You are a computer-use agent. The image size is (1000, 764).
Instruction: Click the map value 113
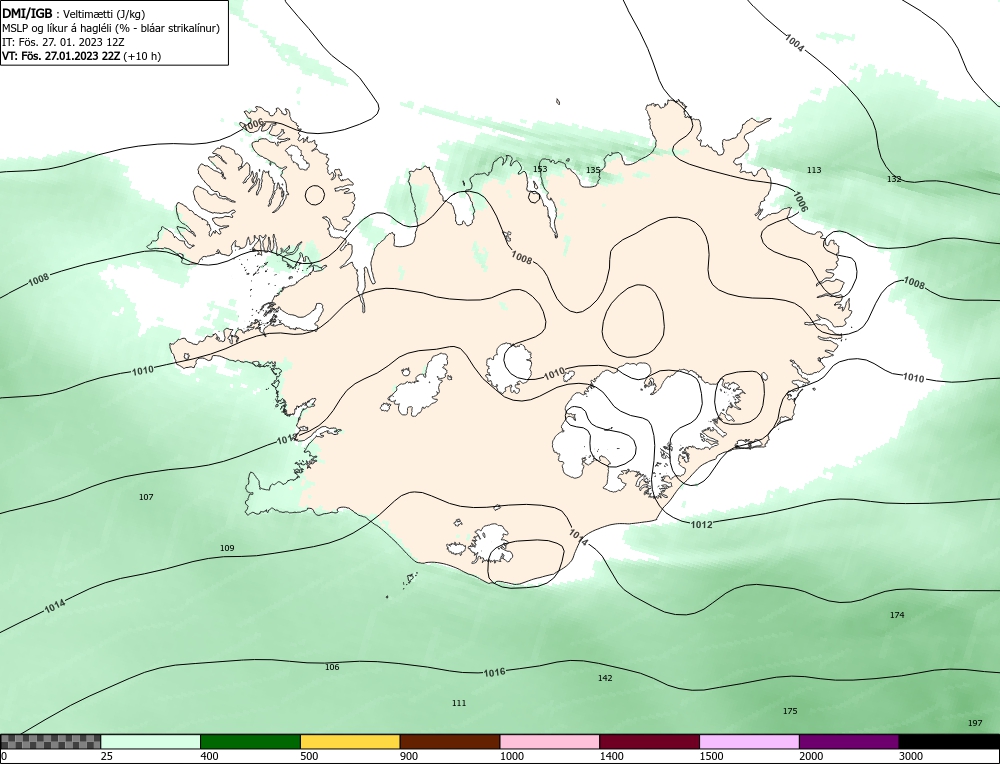[814, 170]
